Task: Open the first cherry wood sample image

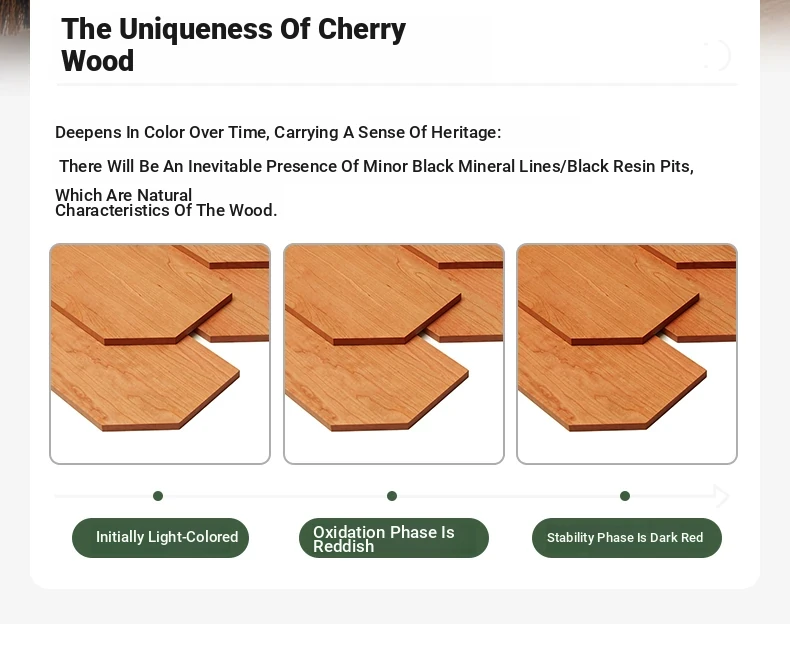Action: [x=160, y=354]
